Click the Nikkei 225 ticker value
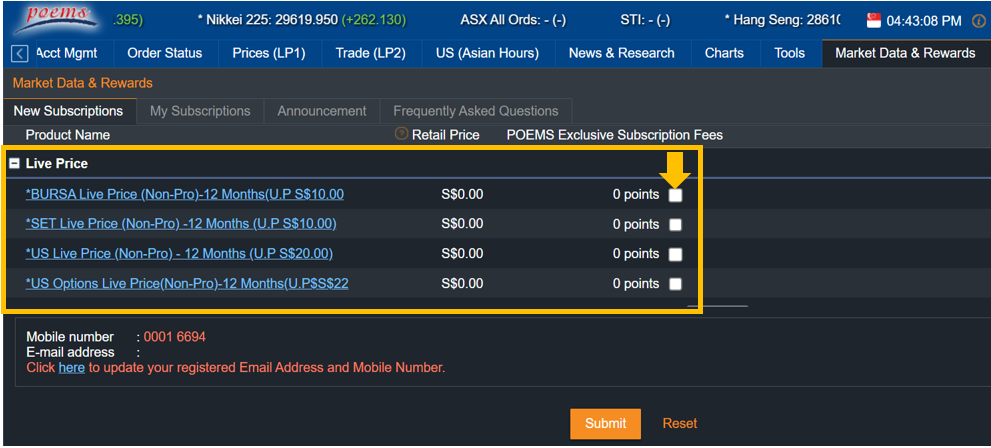 (x=301, y=20)
